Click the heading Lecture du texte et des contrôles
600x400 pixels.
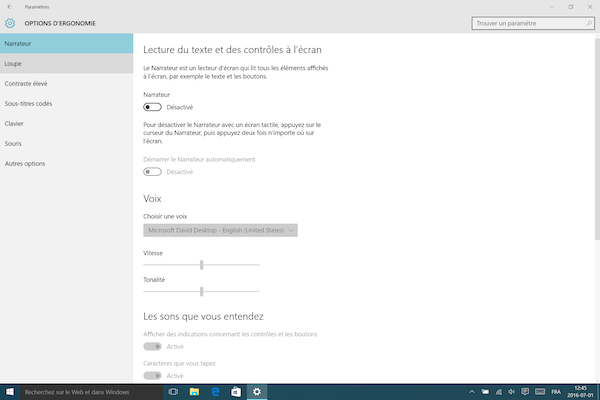point(232,50)
